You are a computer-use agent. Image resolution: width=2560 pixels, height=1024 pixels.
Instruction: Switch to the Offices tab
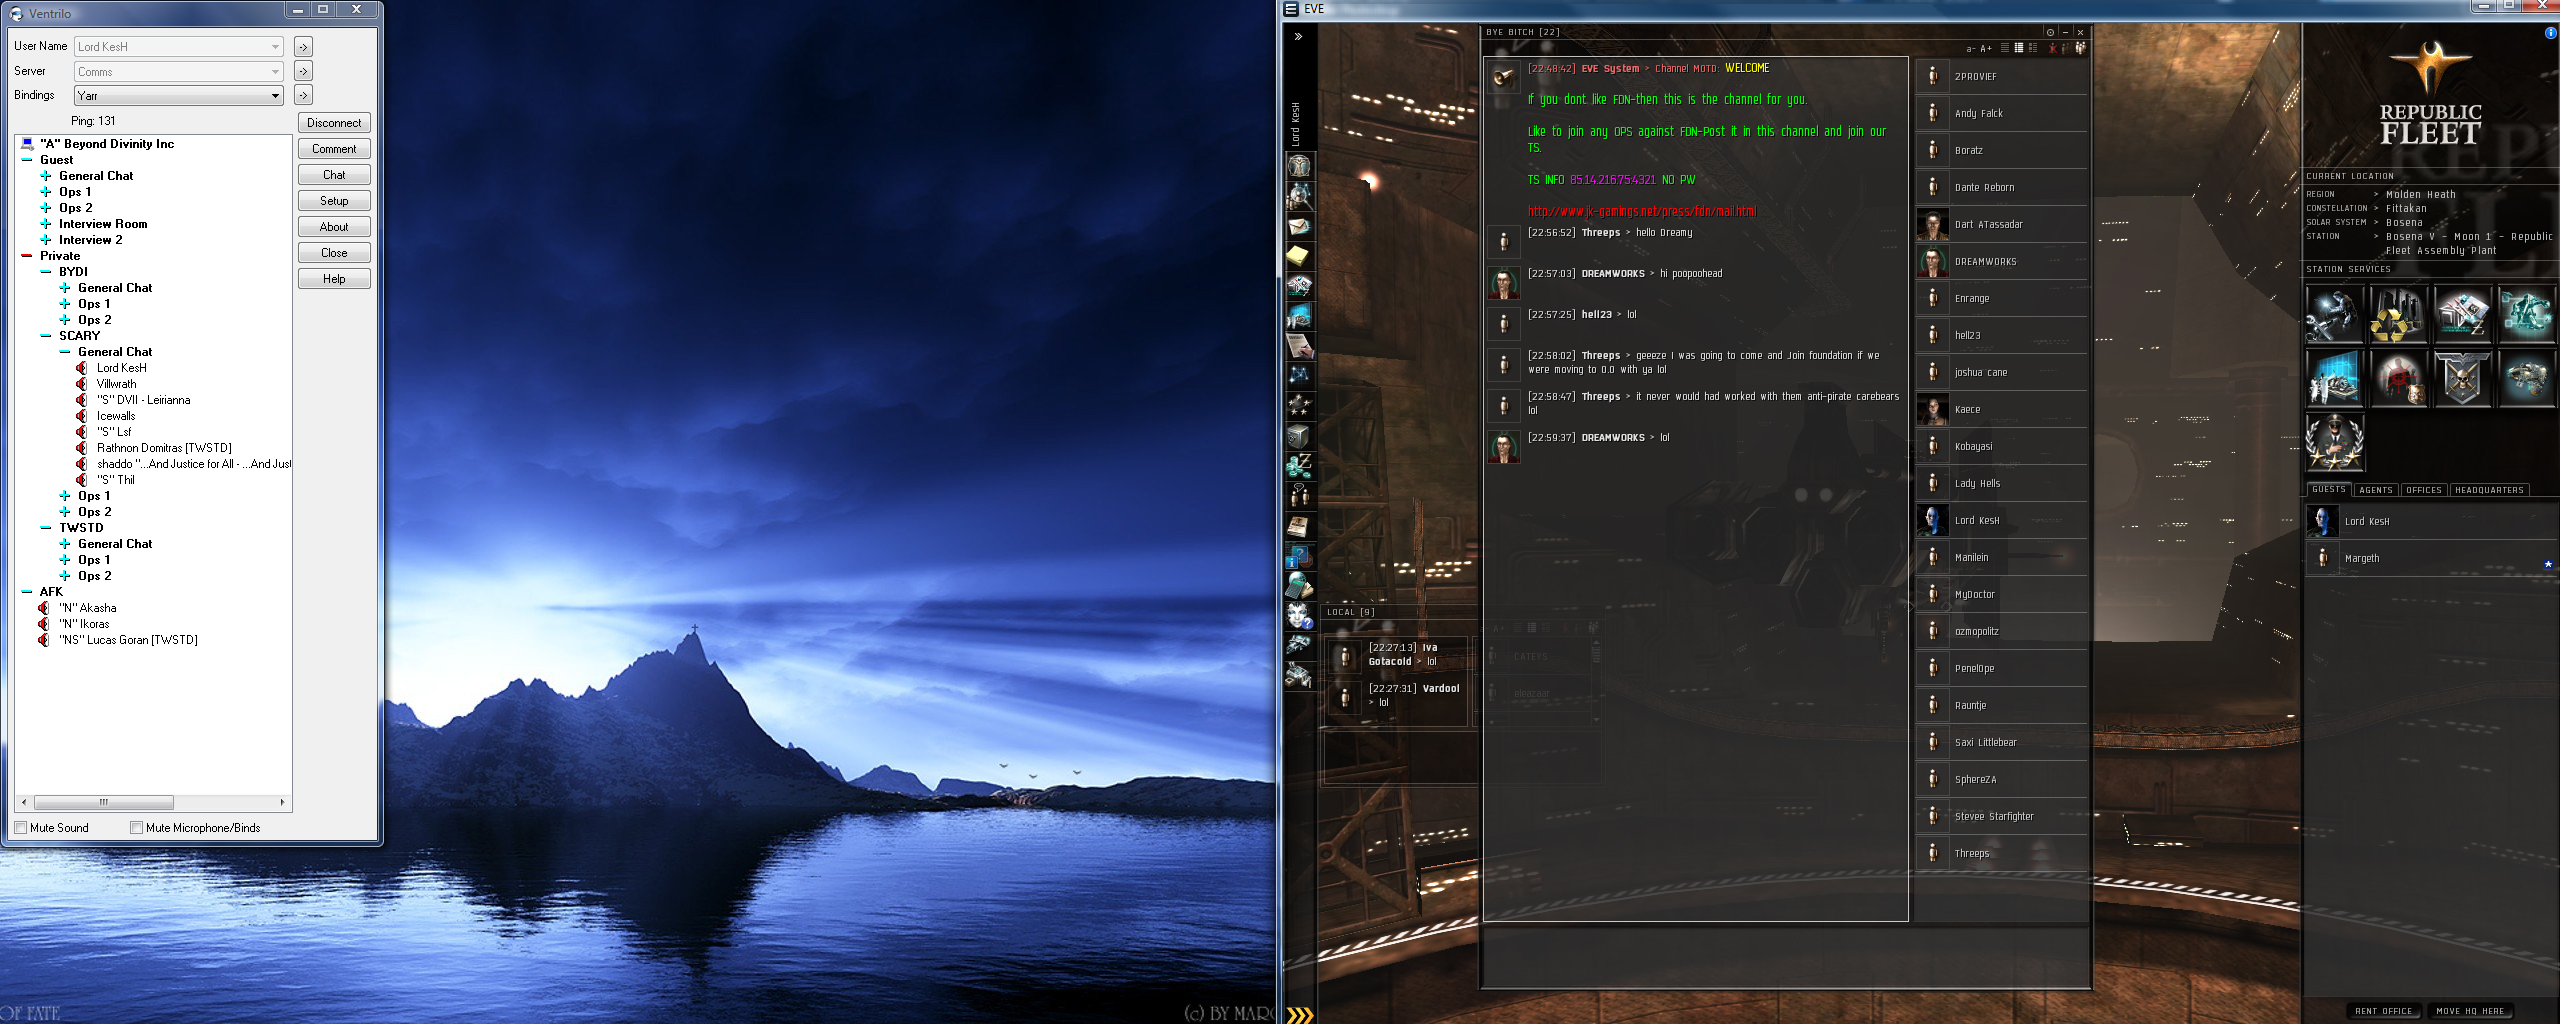click(2424, 490)
